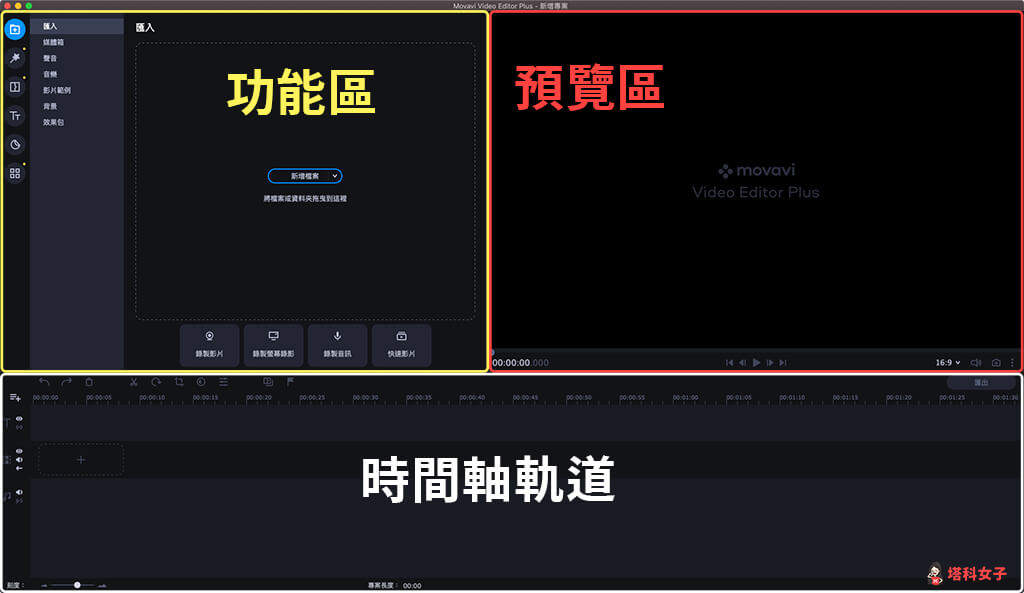This screenshot has height=593, width=1024.
Task: Click the undo arrow icon
Action: [x=44, y=382]
